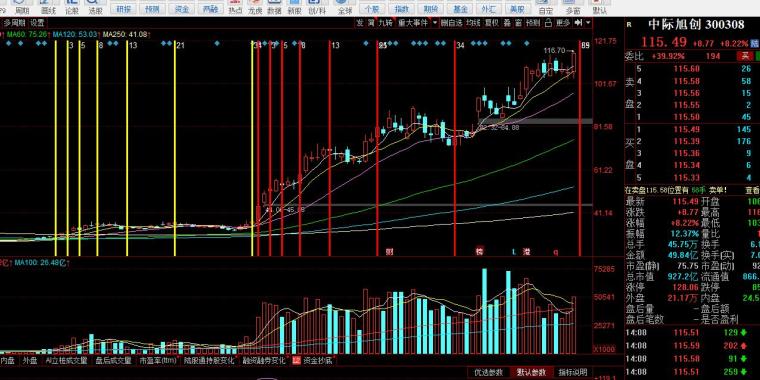Open the 新股 new stocks icon
This screenshot has width=760, height=380.
tap(294, 7)
